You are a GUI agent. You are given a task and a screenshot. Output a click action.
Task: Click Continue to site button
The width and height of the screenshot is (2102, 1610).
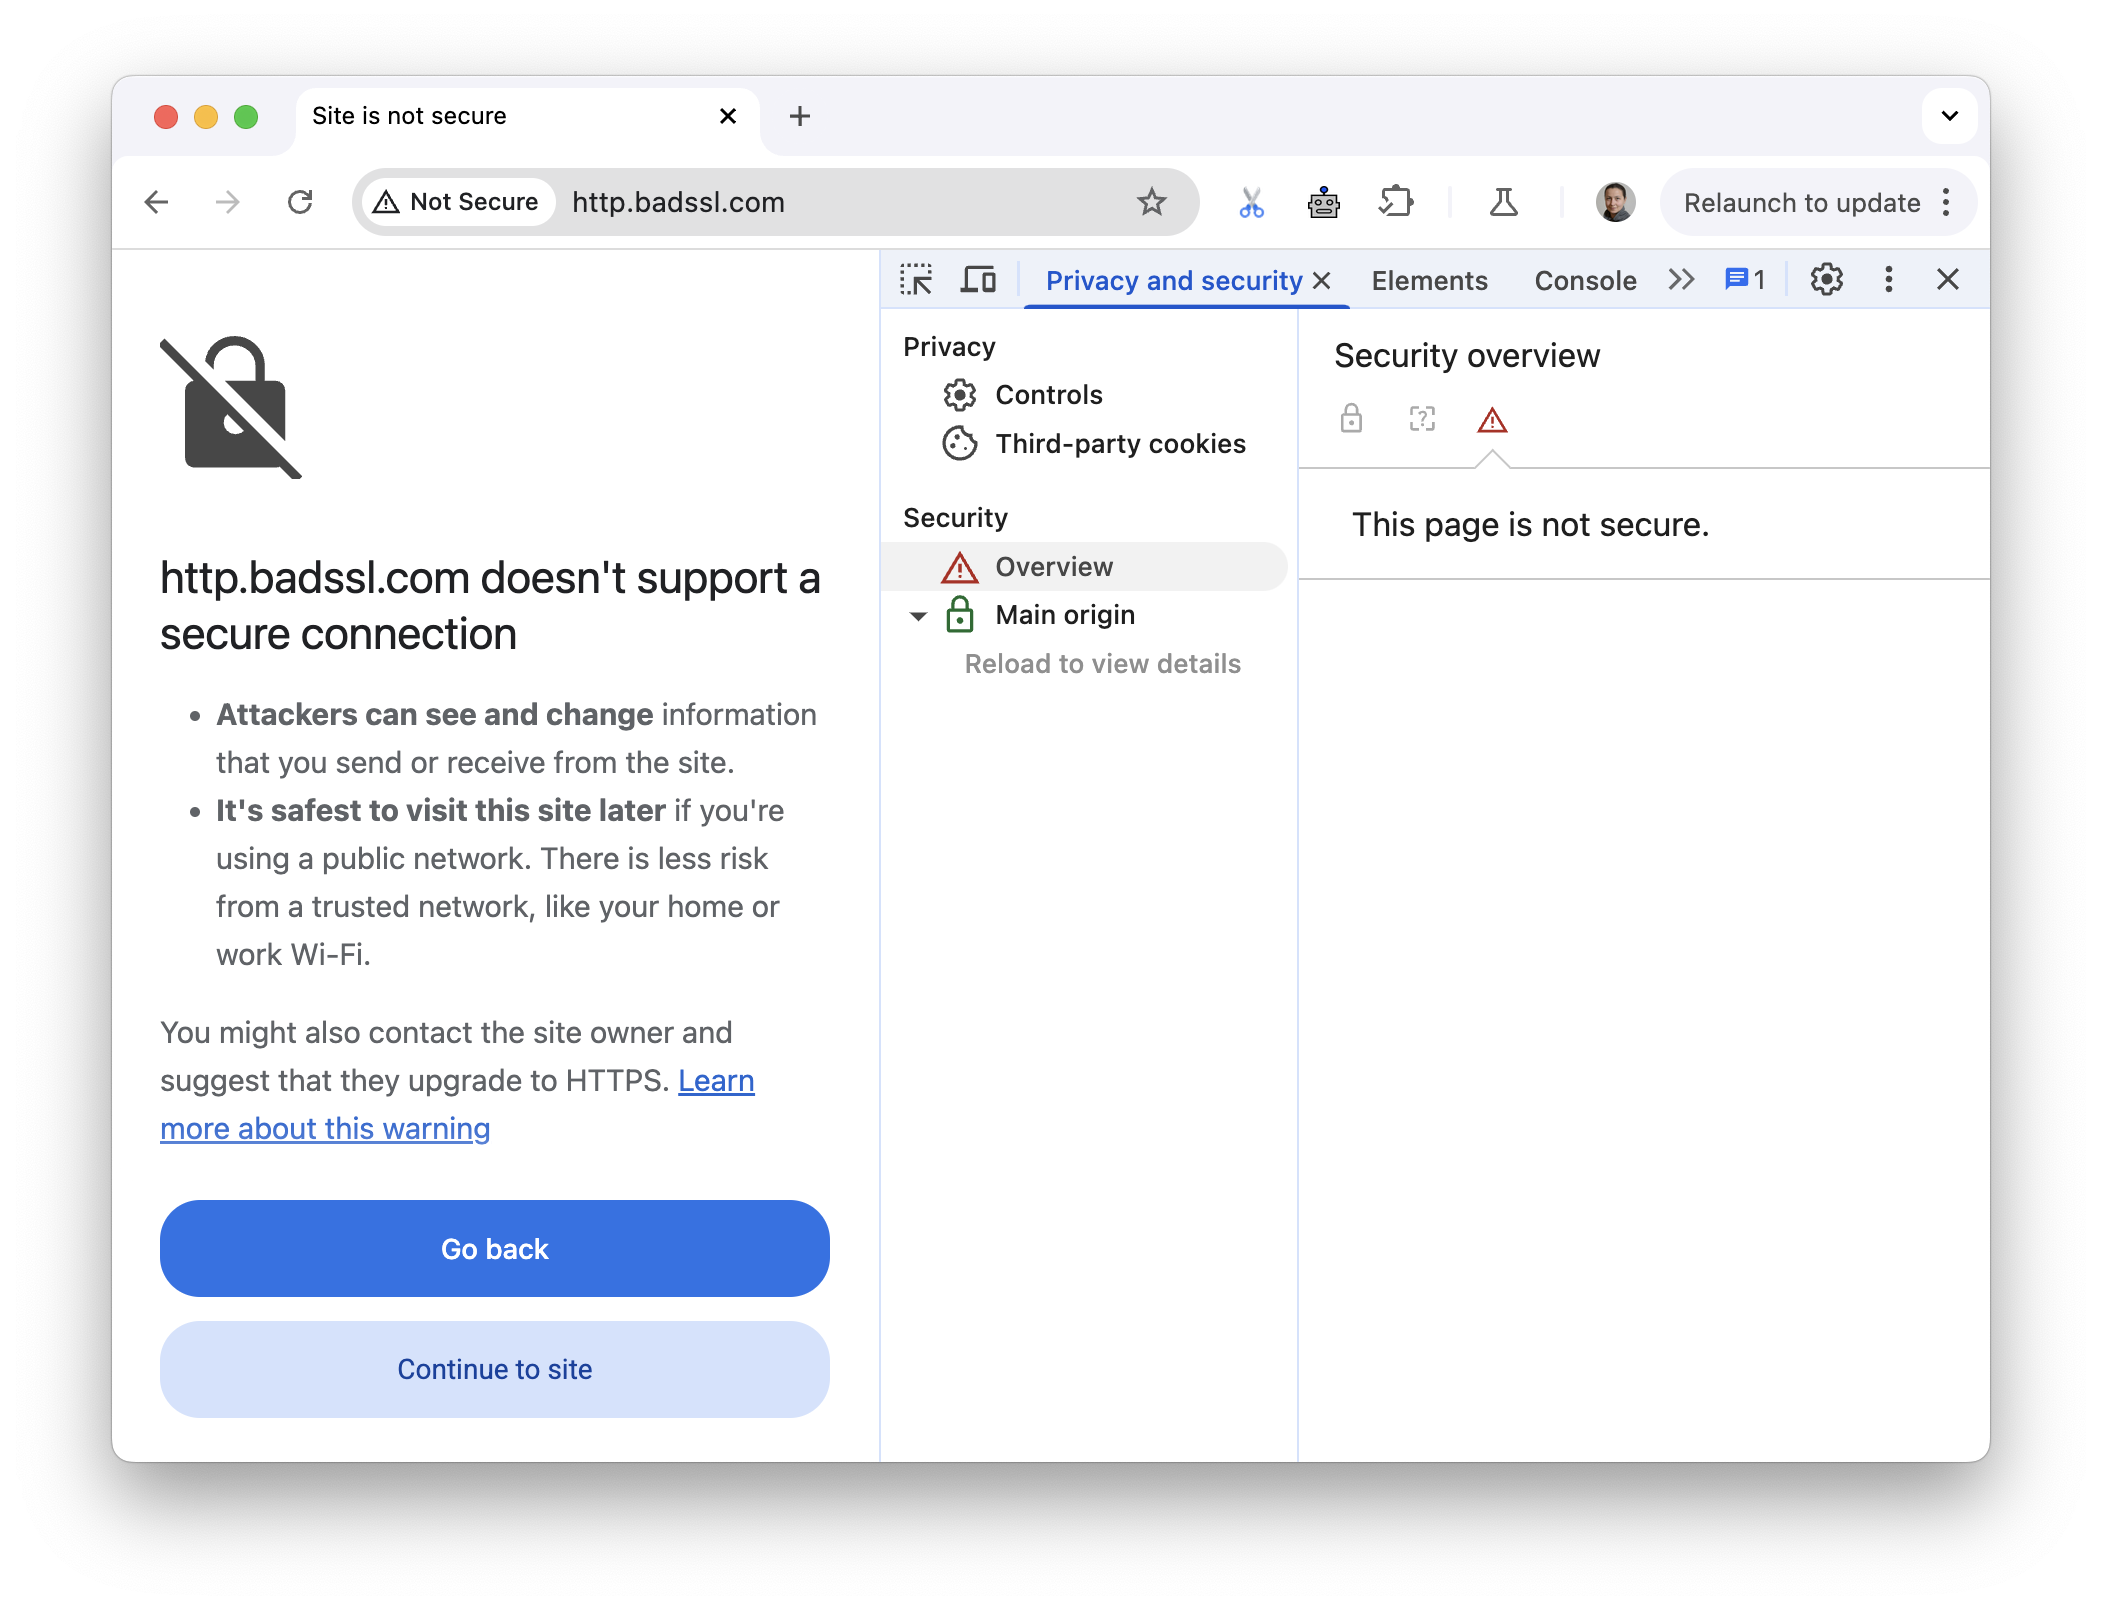494,1370
